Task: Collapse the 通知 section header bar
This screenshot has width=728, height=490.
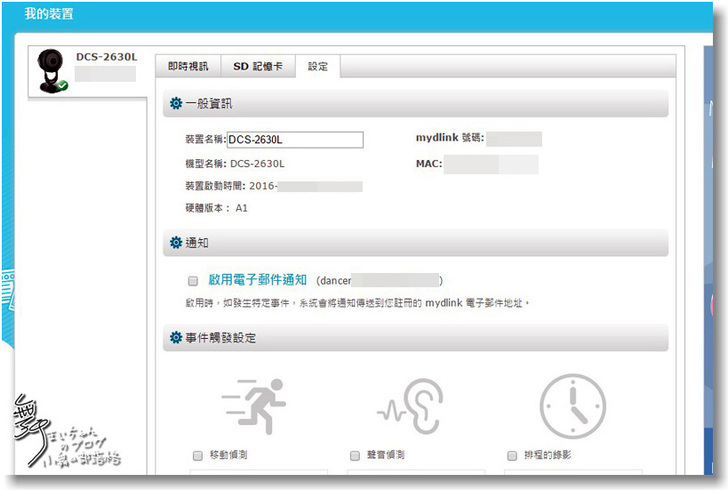Action: click(x=415, y=243)
